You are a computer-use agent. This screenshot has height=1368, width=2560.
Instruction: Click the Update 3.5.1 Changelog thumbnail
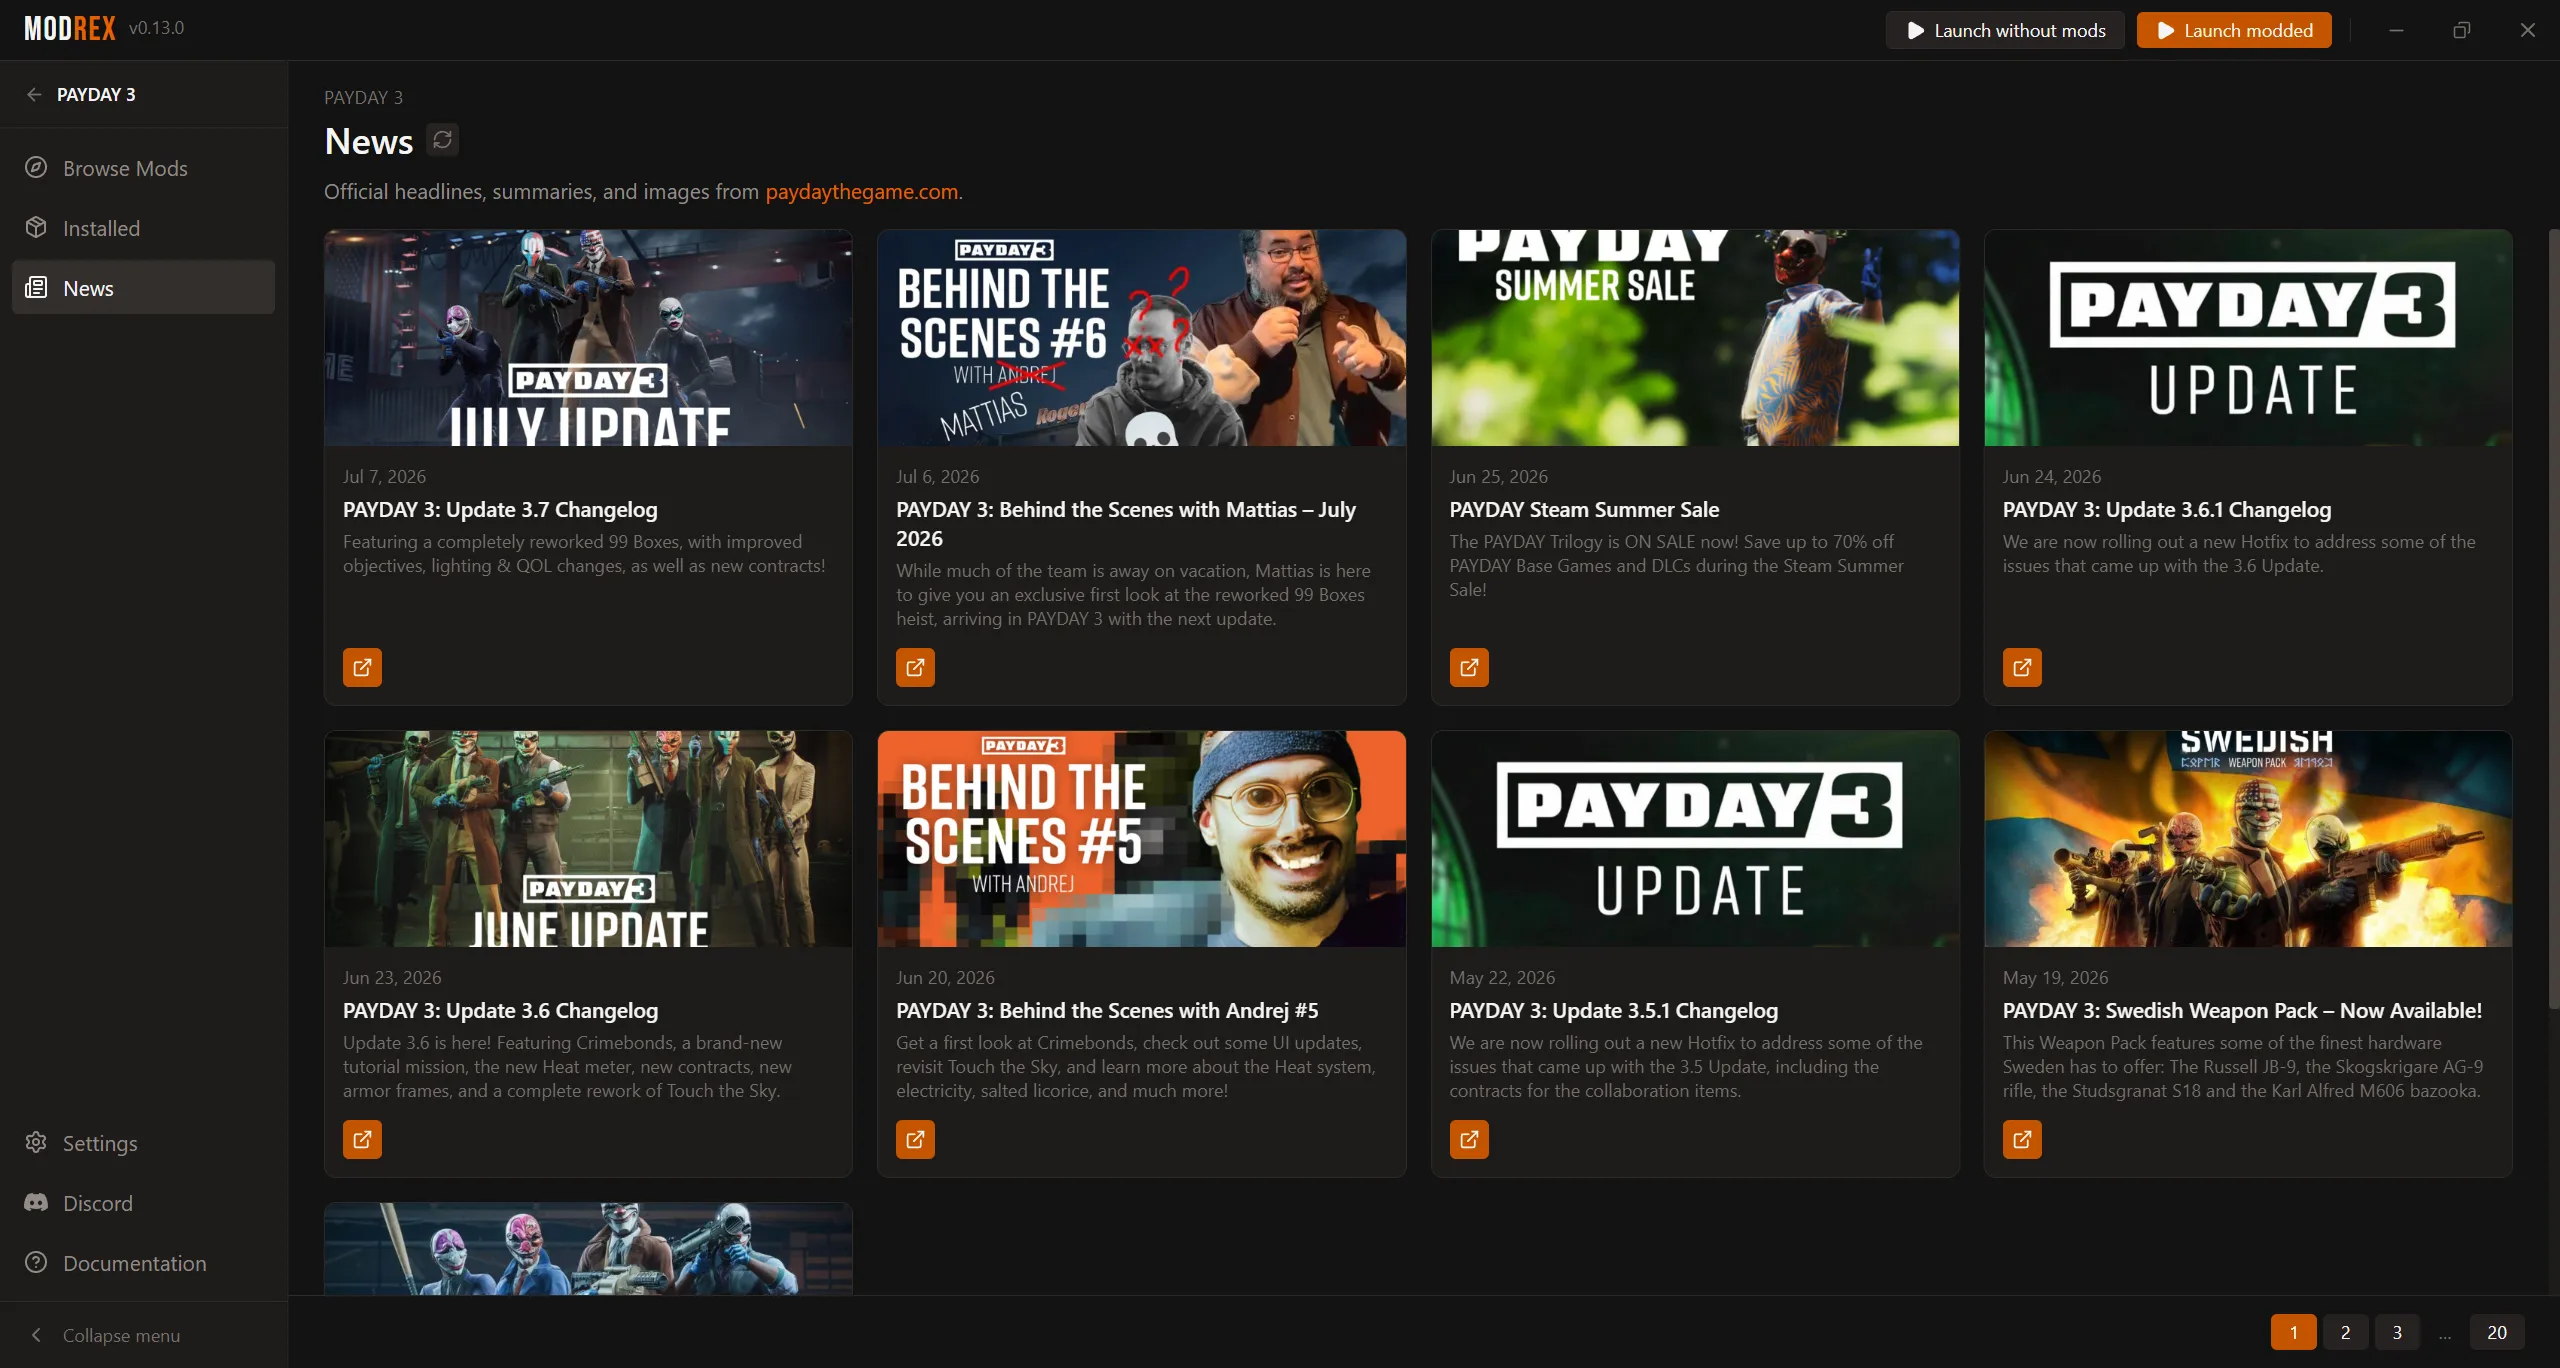click(1695, 839)
